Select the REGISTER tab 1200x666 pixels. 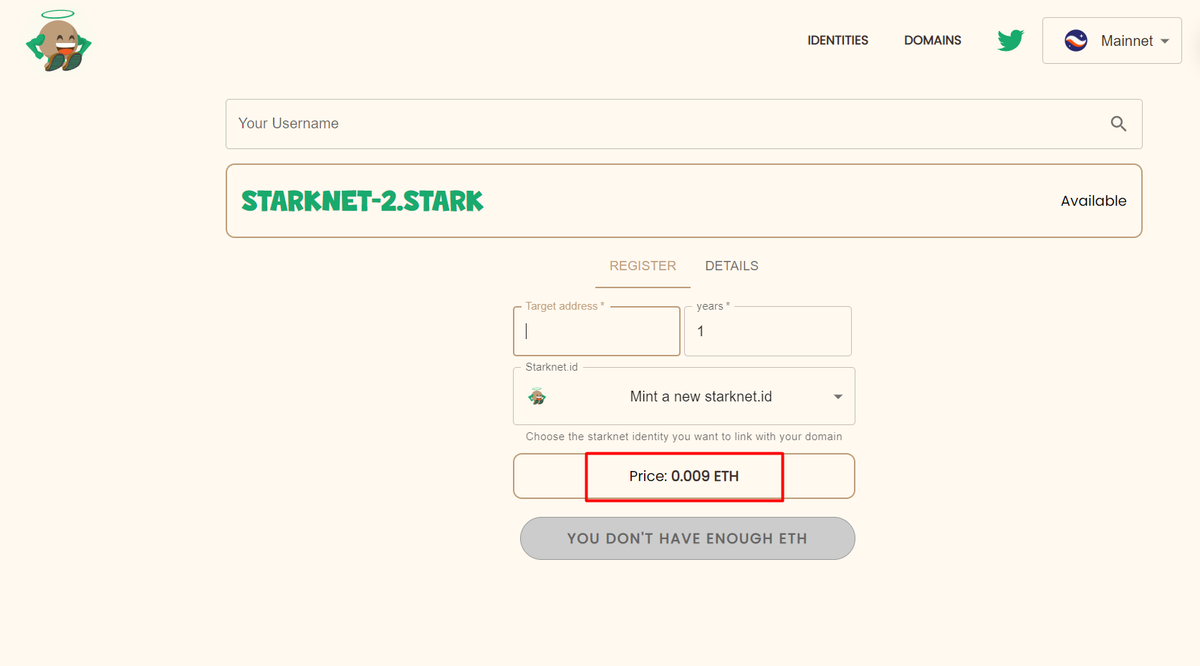pos(643,266)
